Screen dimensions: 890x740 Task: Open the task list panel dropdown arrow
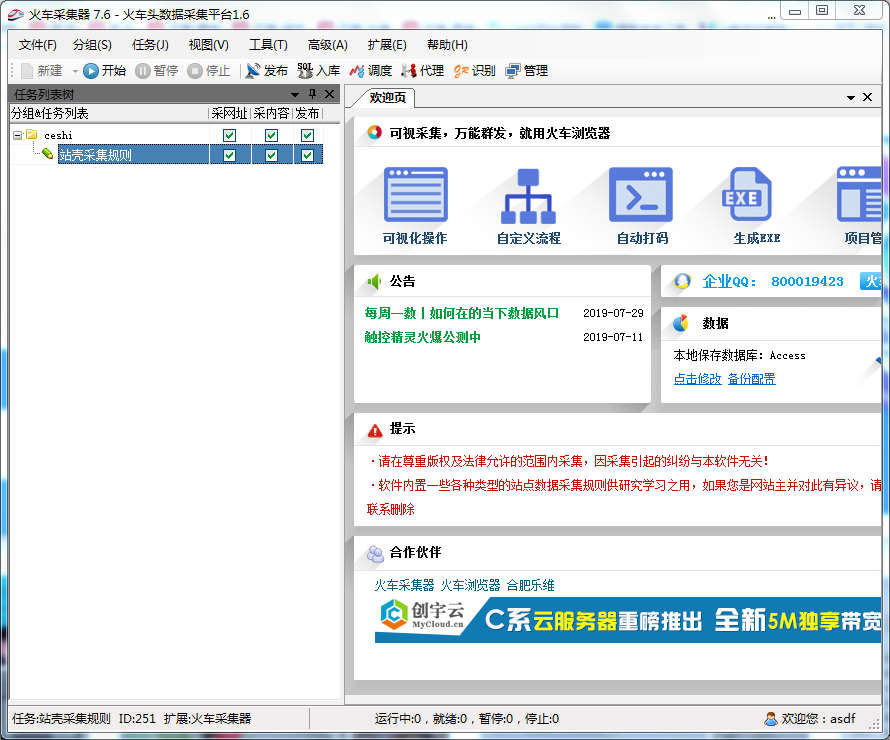(x=295, y=95)
